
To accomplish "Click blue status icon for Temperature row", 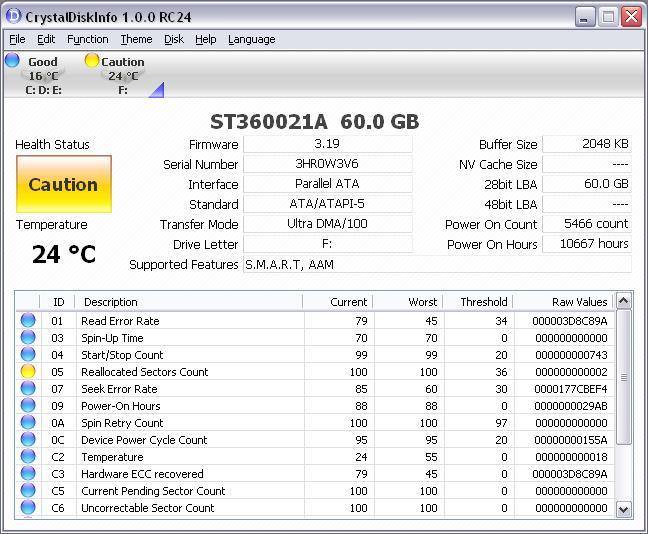I will 28,456.
